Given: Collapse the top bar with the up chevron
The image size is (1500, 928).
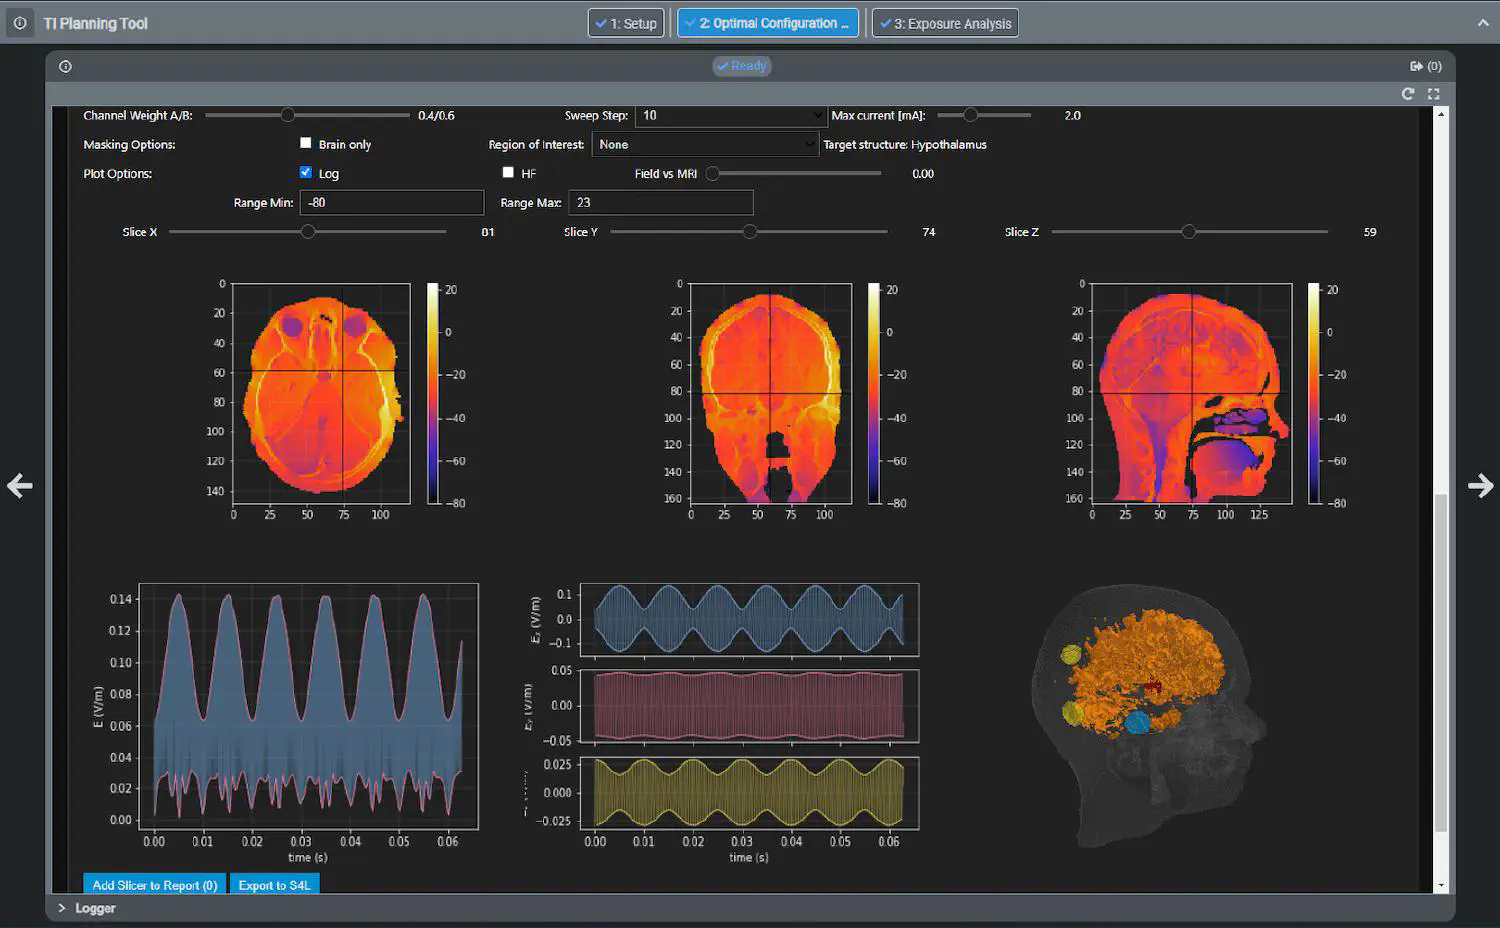Looking at the screenshot, I should click(x=1482, y=23).
